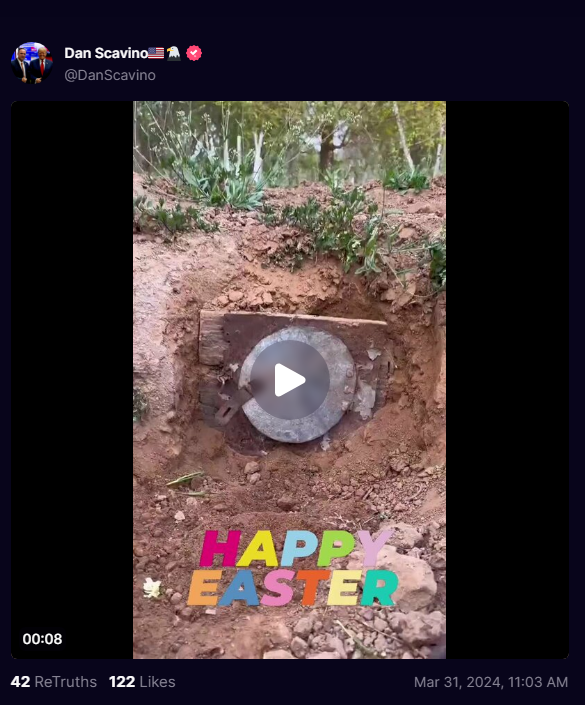Viewport: 585px width, 705px height.
Task: Open the Mar 31, 2024 timestamp permalink
Action: pos(491,682)
